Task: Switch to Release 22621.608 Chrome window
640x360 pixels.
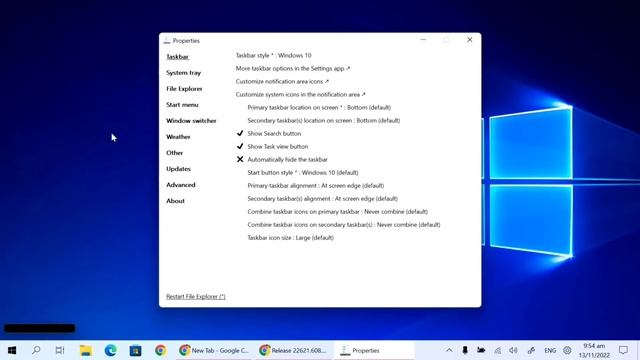Action: click(x=294, y=350)
